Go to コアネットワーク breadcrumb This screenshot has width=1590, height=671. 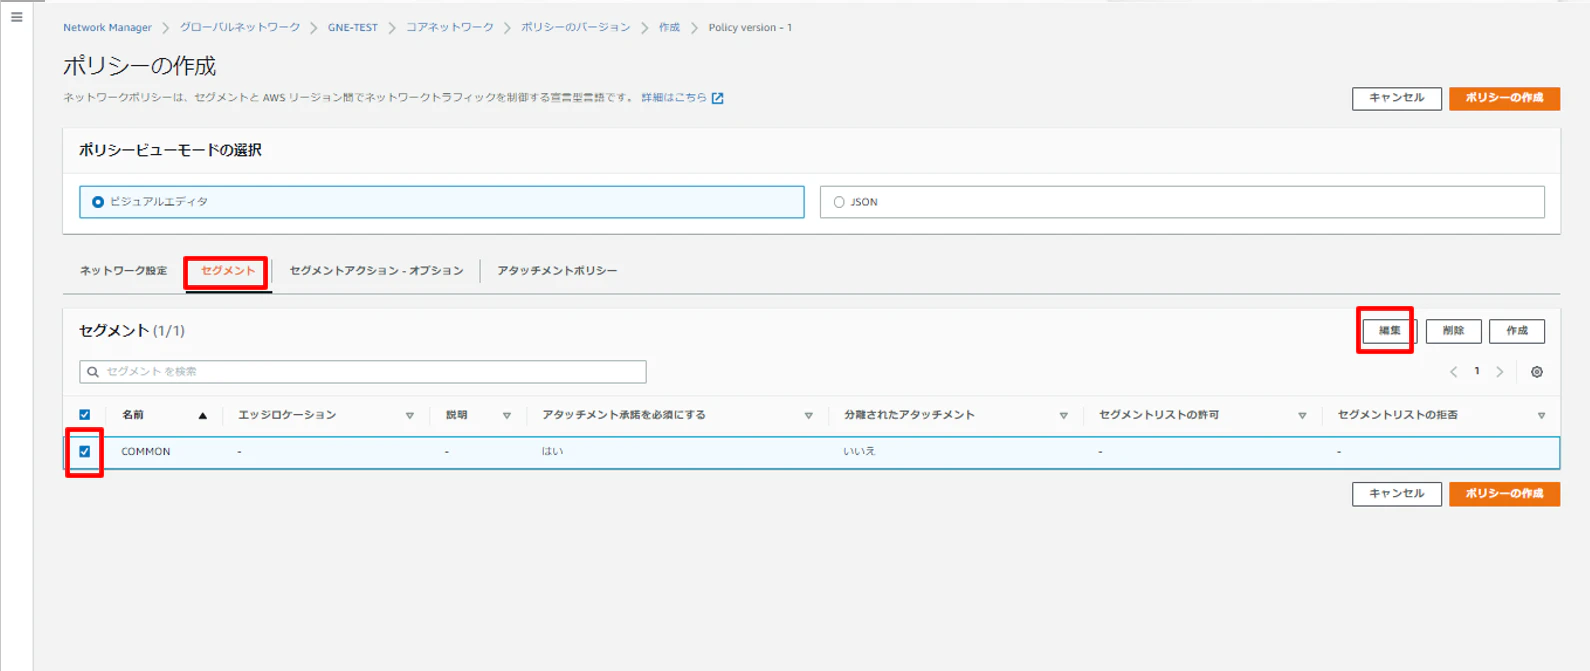[450, 28]
